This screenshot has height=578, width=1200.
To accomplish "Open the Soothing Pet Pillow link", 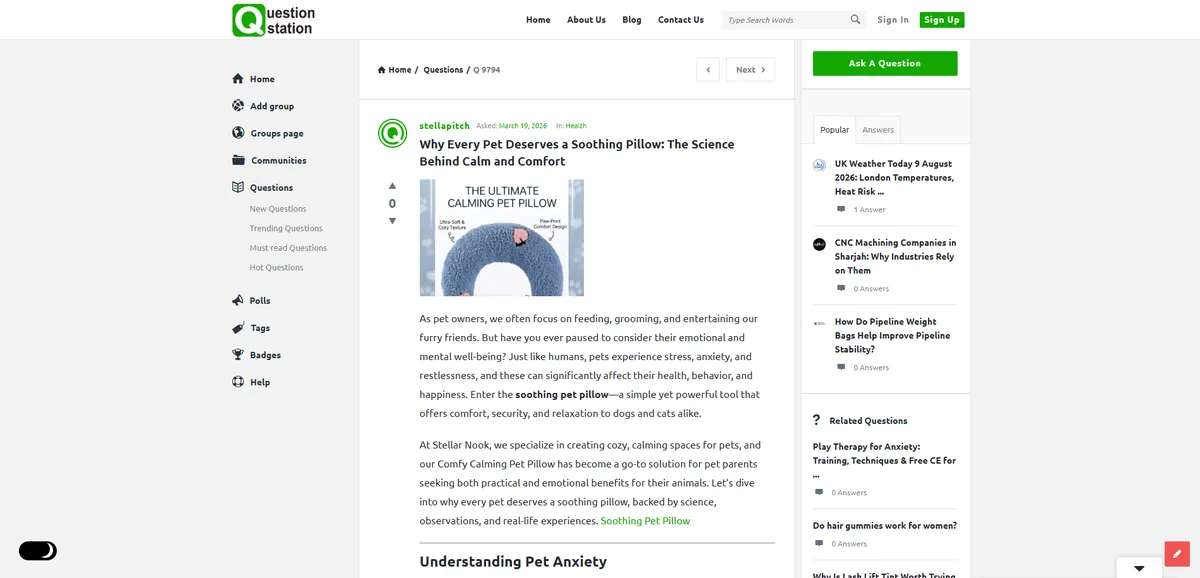I will coord(645,521).
